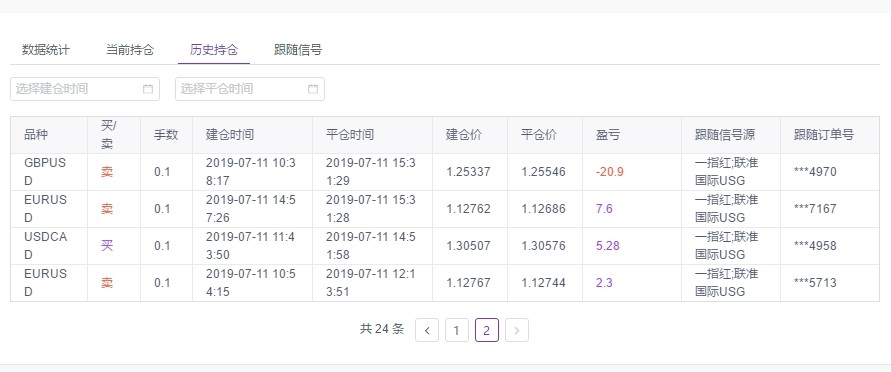Click the 买 label in USDCAD row
891x372 pixels.
(x=107, y=246)
